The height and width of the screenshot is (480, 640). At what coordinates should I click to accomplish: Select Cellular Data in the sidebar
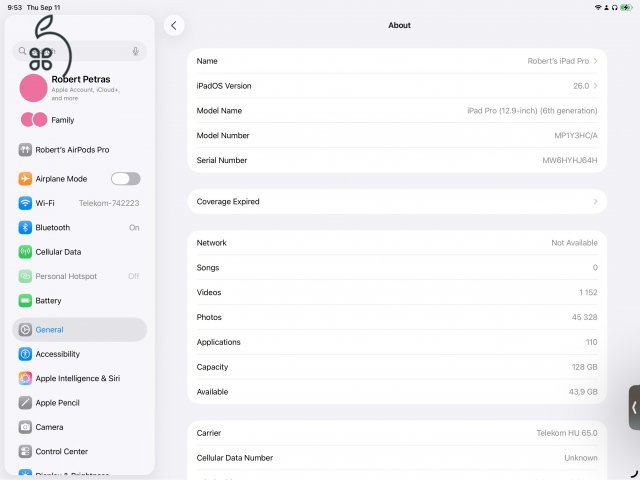[x=80, y=252]
